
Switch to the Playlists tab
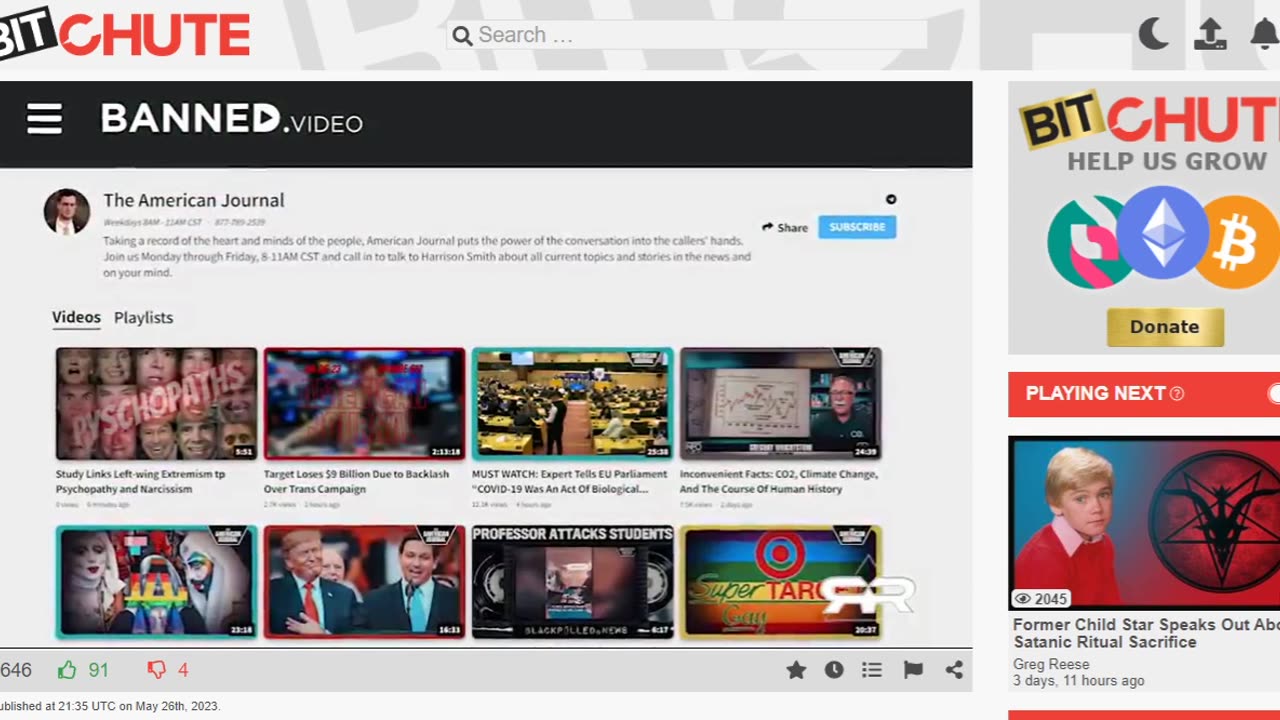(143, 317)
